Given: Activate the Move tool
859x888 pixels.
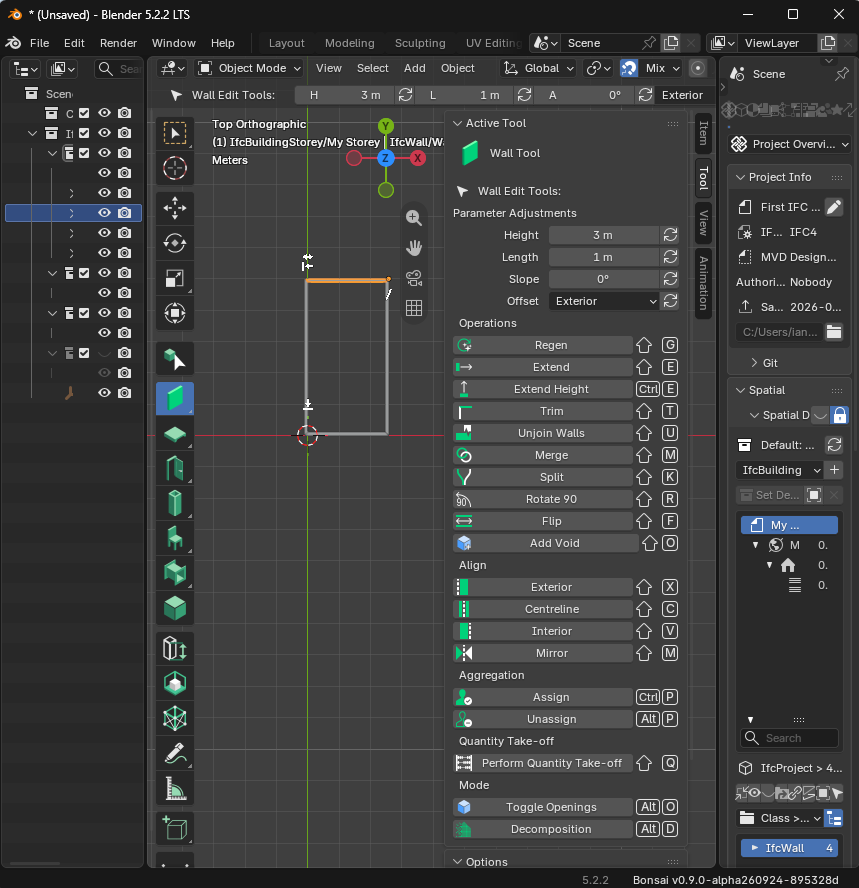Looking at the screenshot, I should (x=175, y=208).
